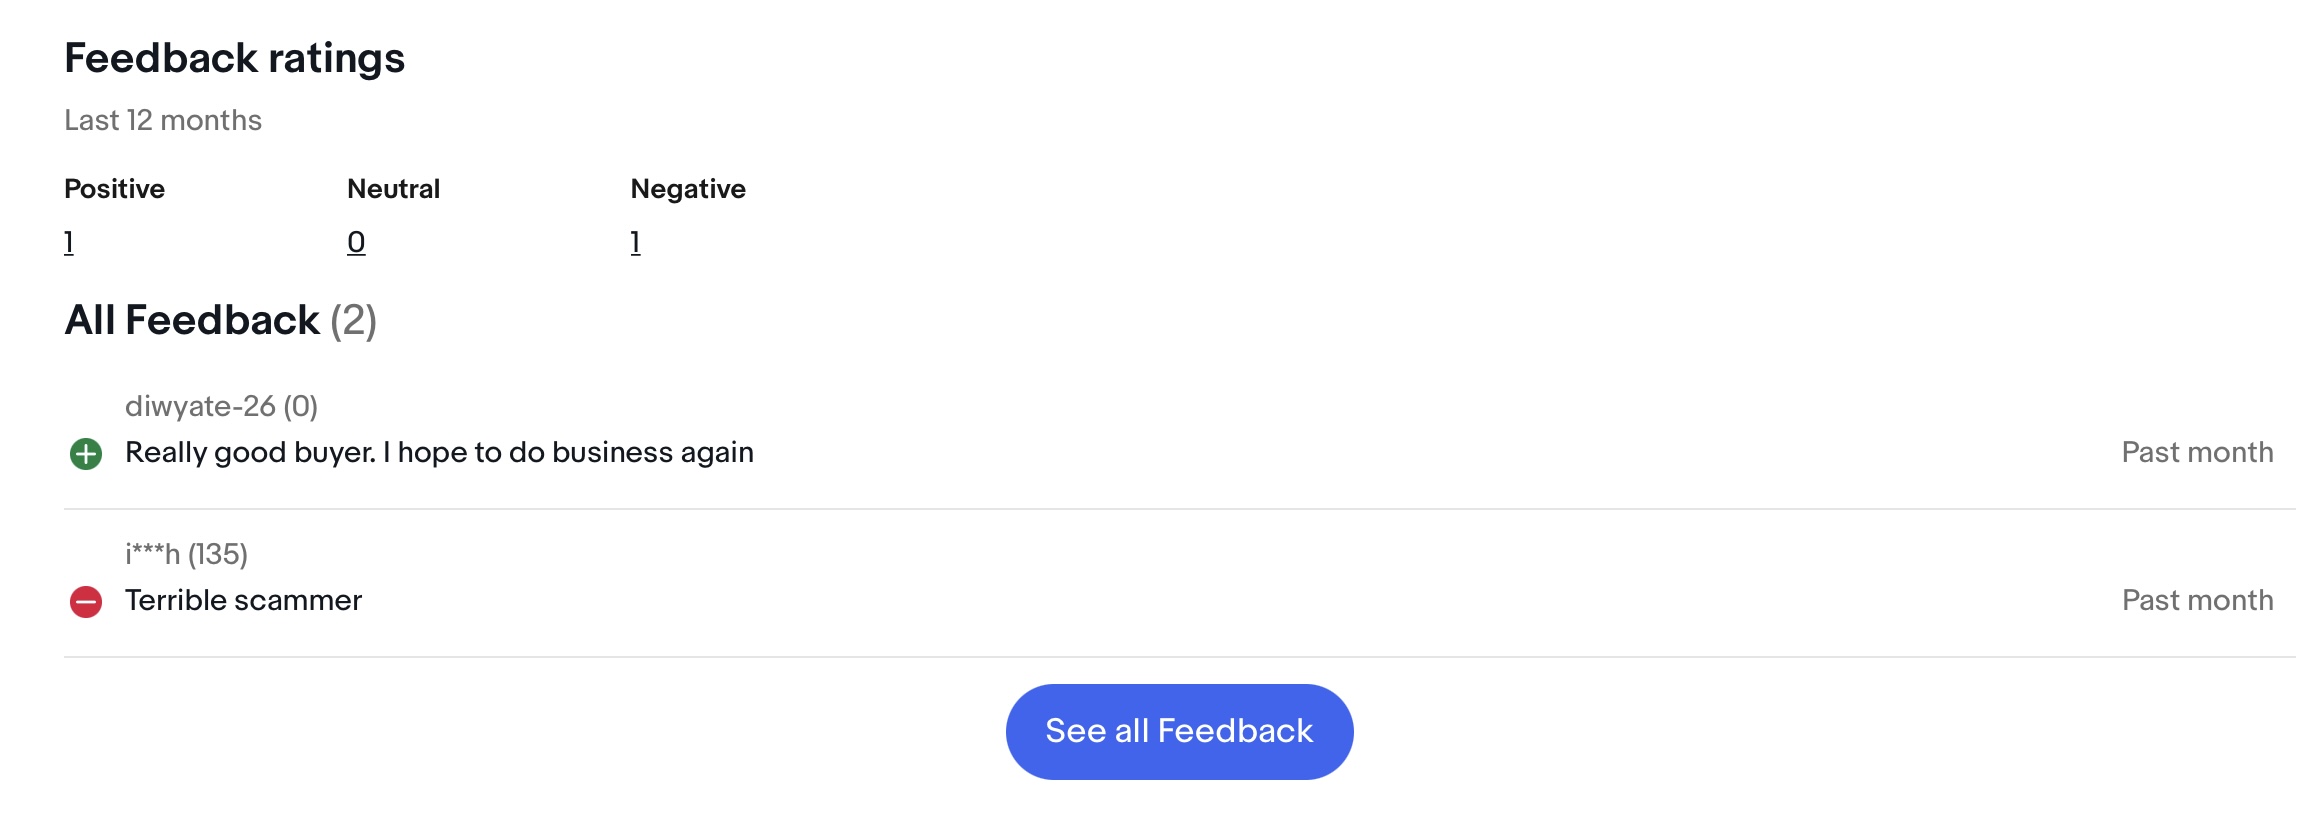Screen dimensions: 2319x820
Task: Open the neutral feedback count link
Action: click(356, 242)
